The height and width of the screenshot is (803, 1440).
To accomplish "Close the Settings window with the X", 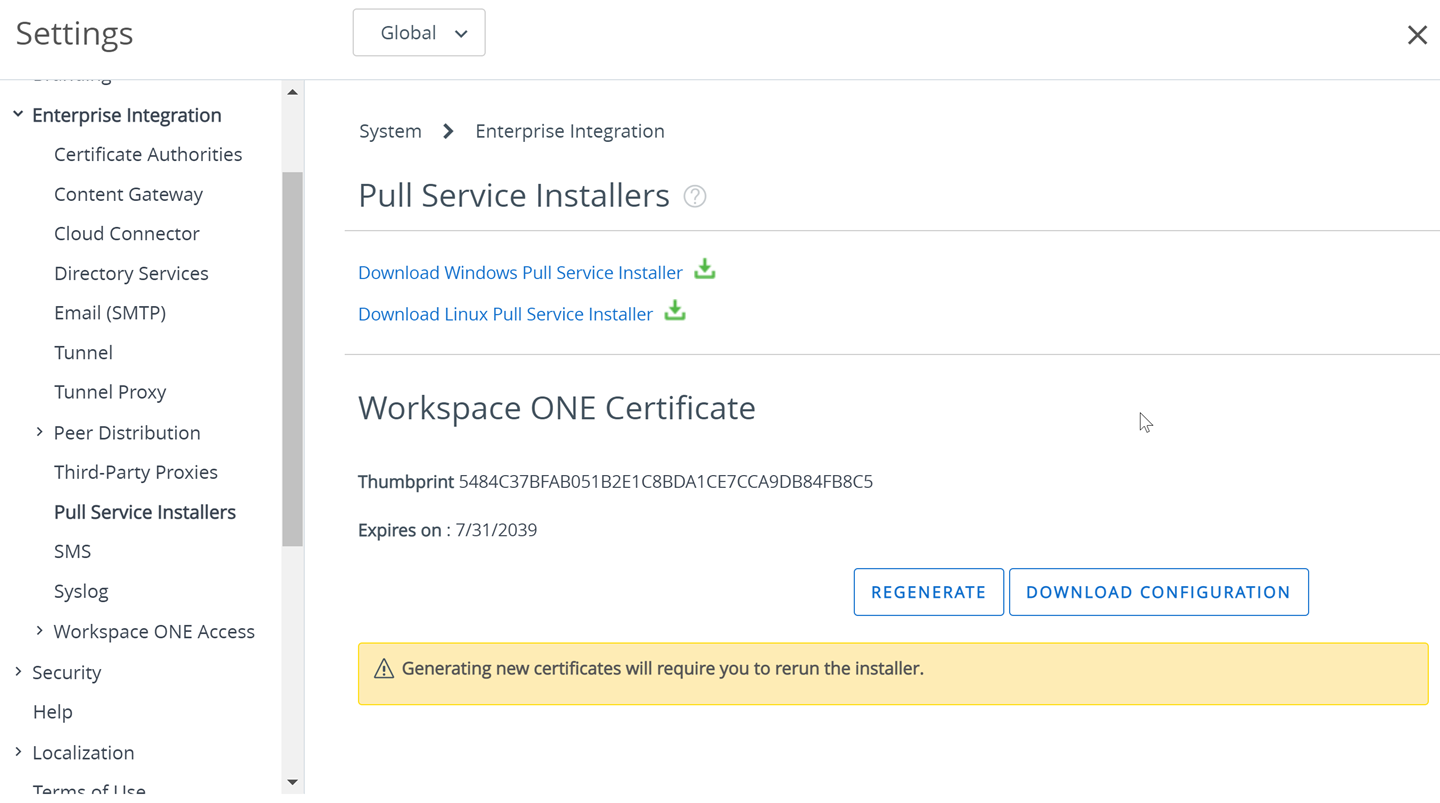I will (1417, 35).
